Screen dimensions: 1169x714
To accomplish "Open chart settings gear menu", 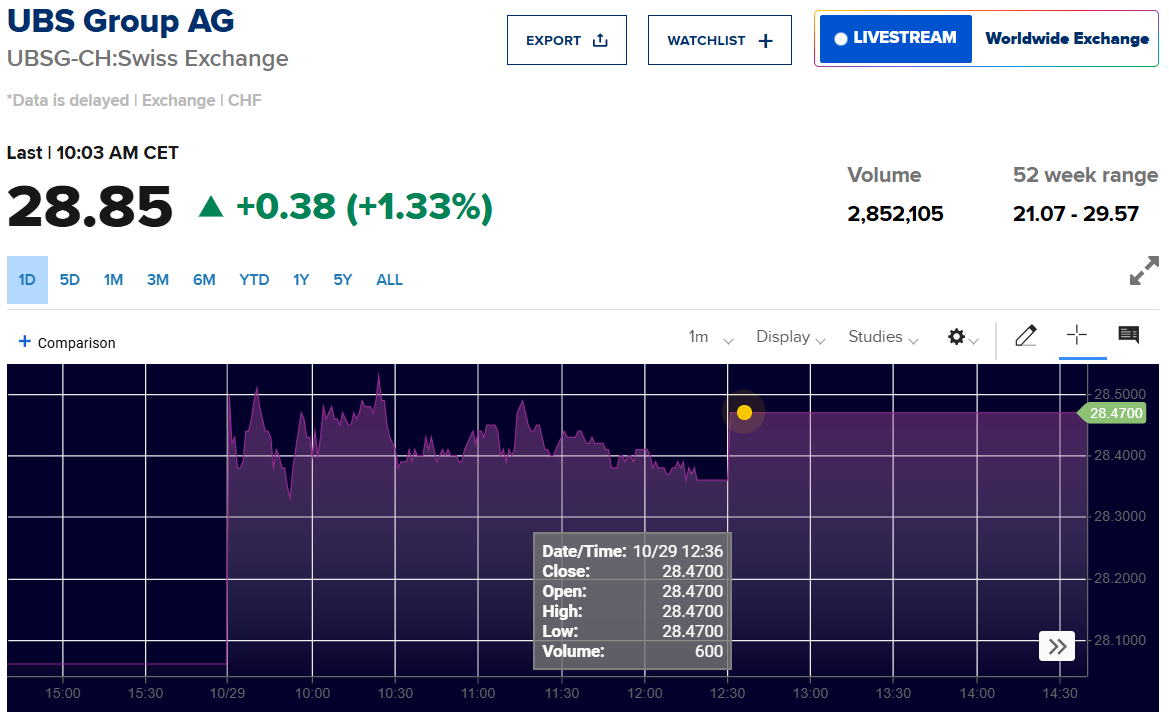I will click(962, 338).
